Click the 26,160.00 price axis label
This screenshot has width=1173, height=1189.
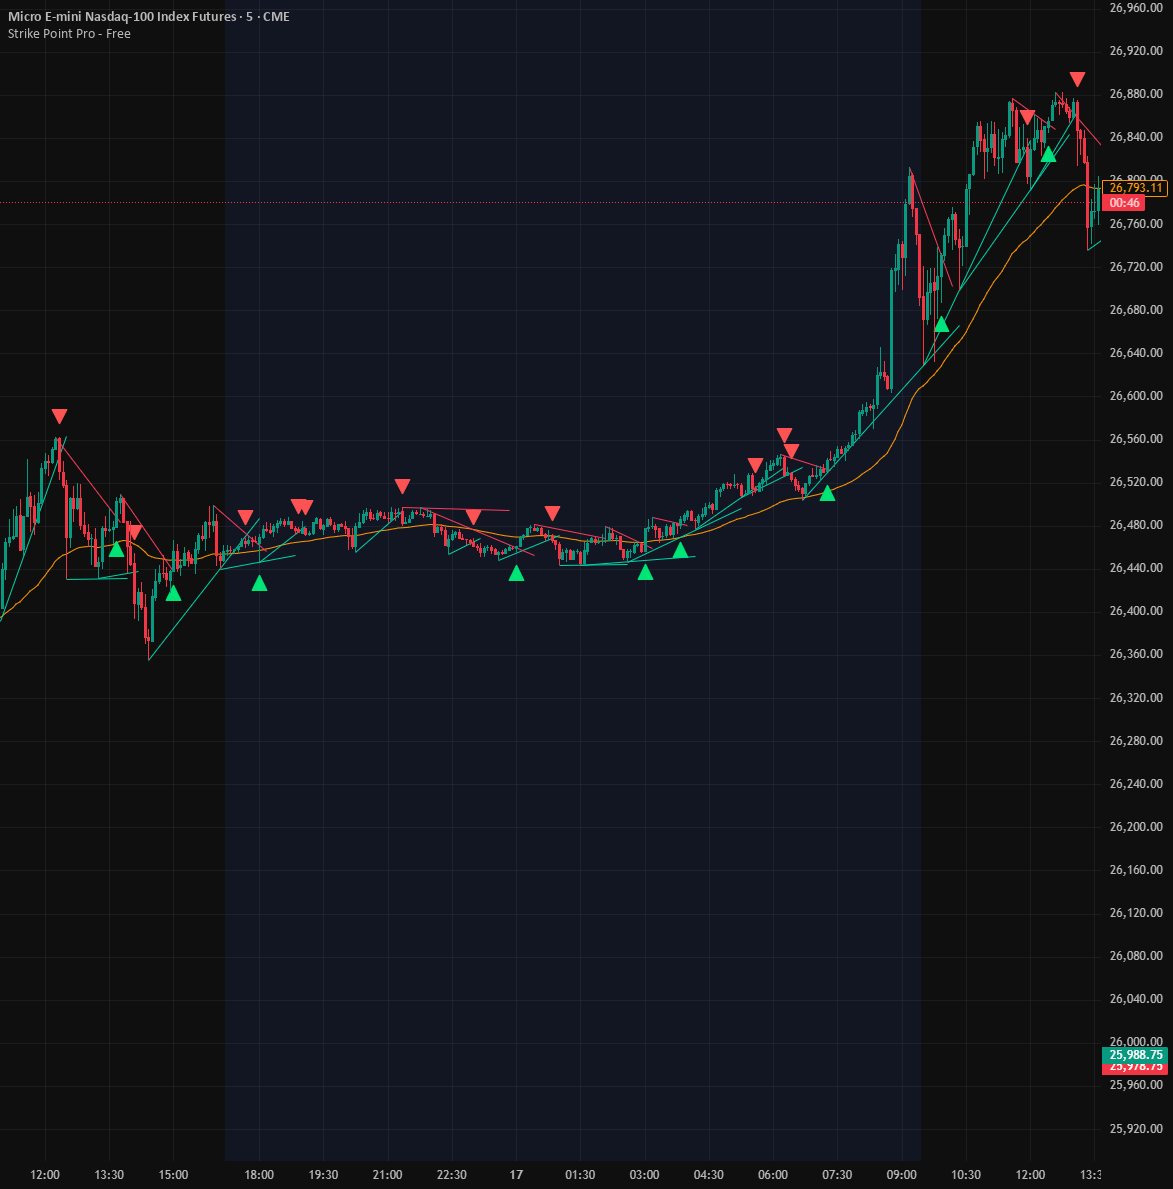pyautogui.click(x=1135, y=870)
